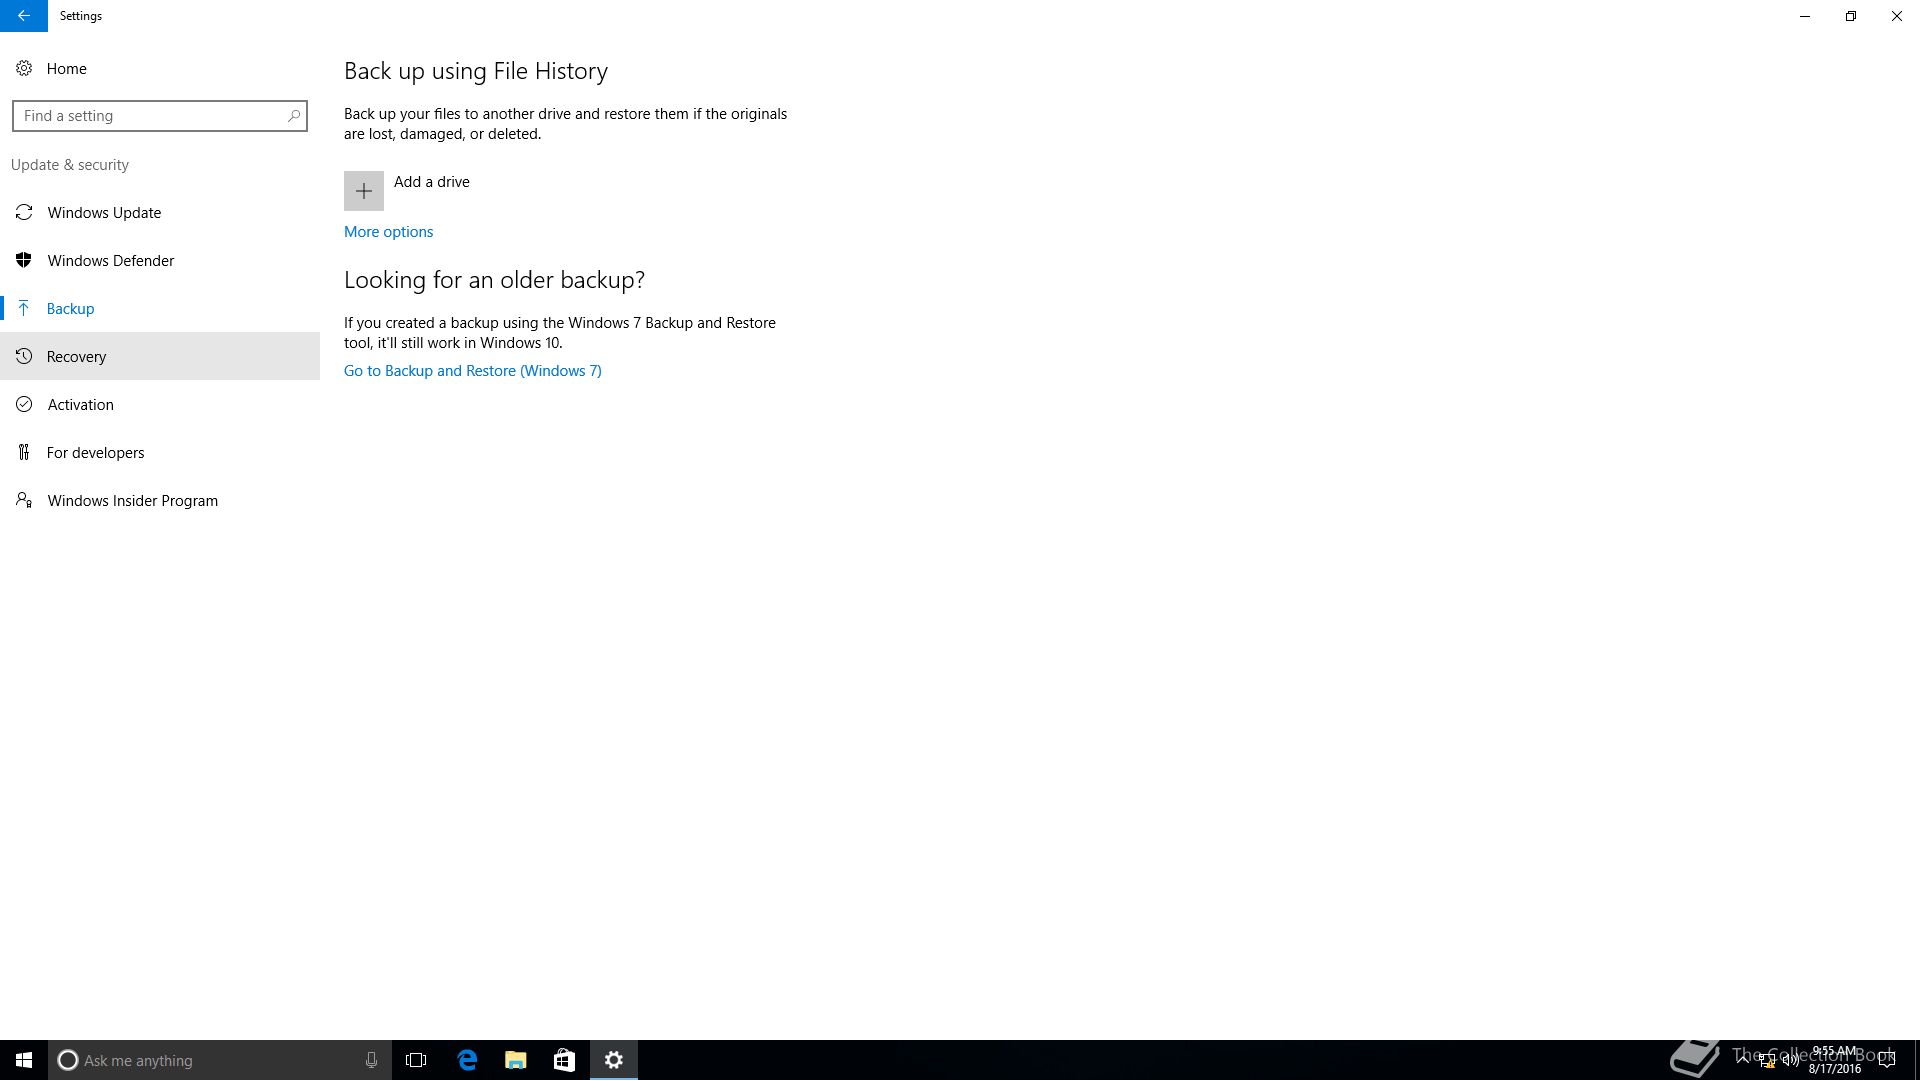This screenshot has width=1920, height=1080.
Task: Open File Explorer from the taskbar
Action: (x=515, y=1060)
